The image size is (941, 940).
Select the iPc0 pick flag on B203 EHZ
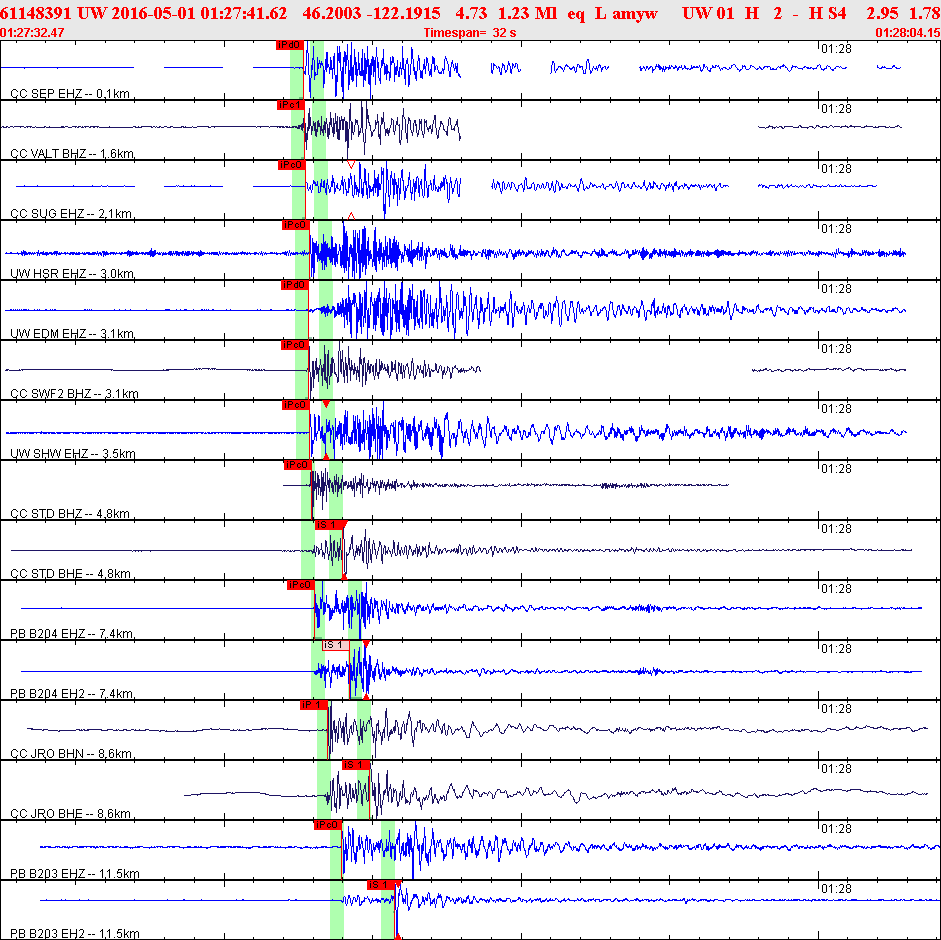[327, 825]
